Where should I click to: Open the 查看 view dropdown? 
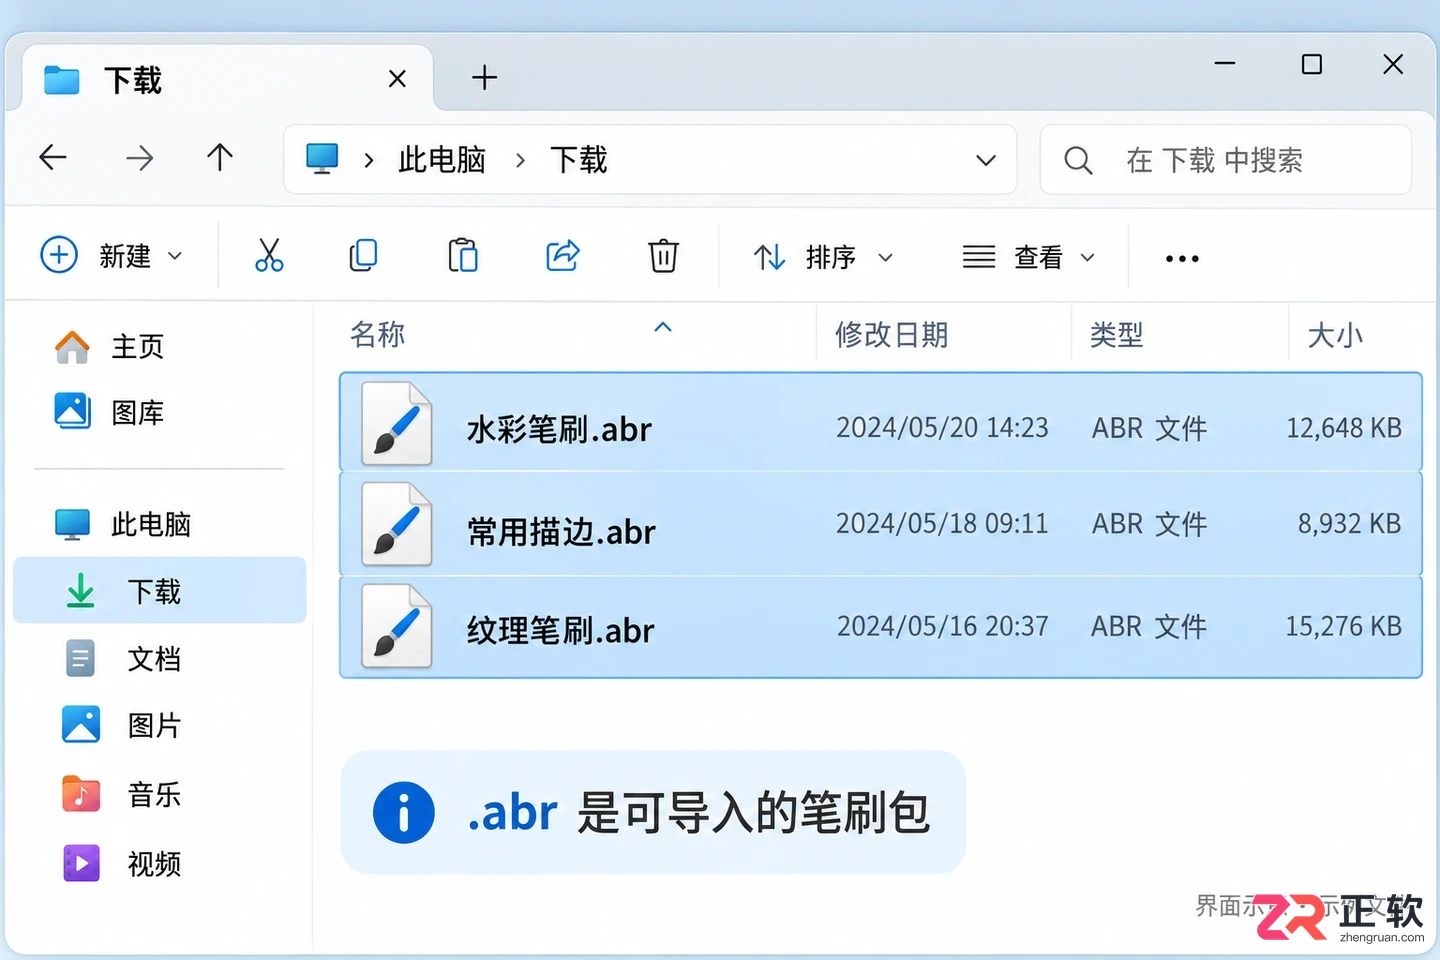1029,257
